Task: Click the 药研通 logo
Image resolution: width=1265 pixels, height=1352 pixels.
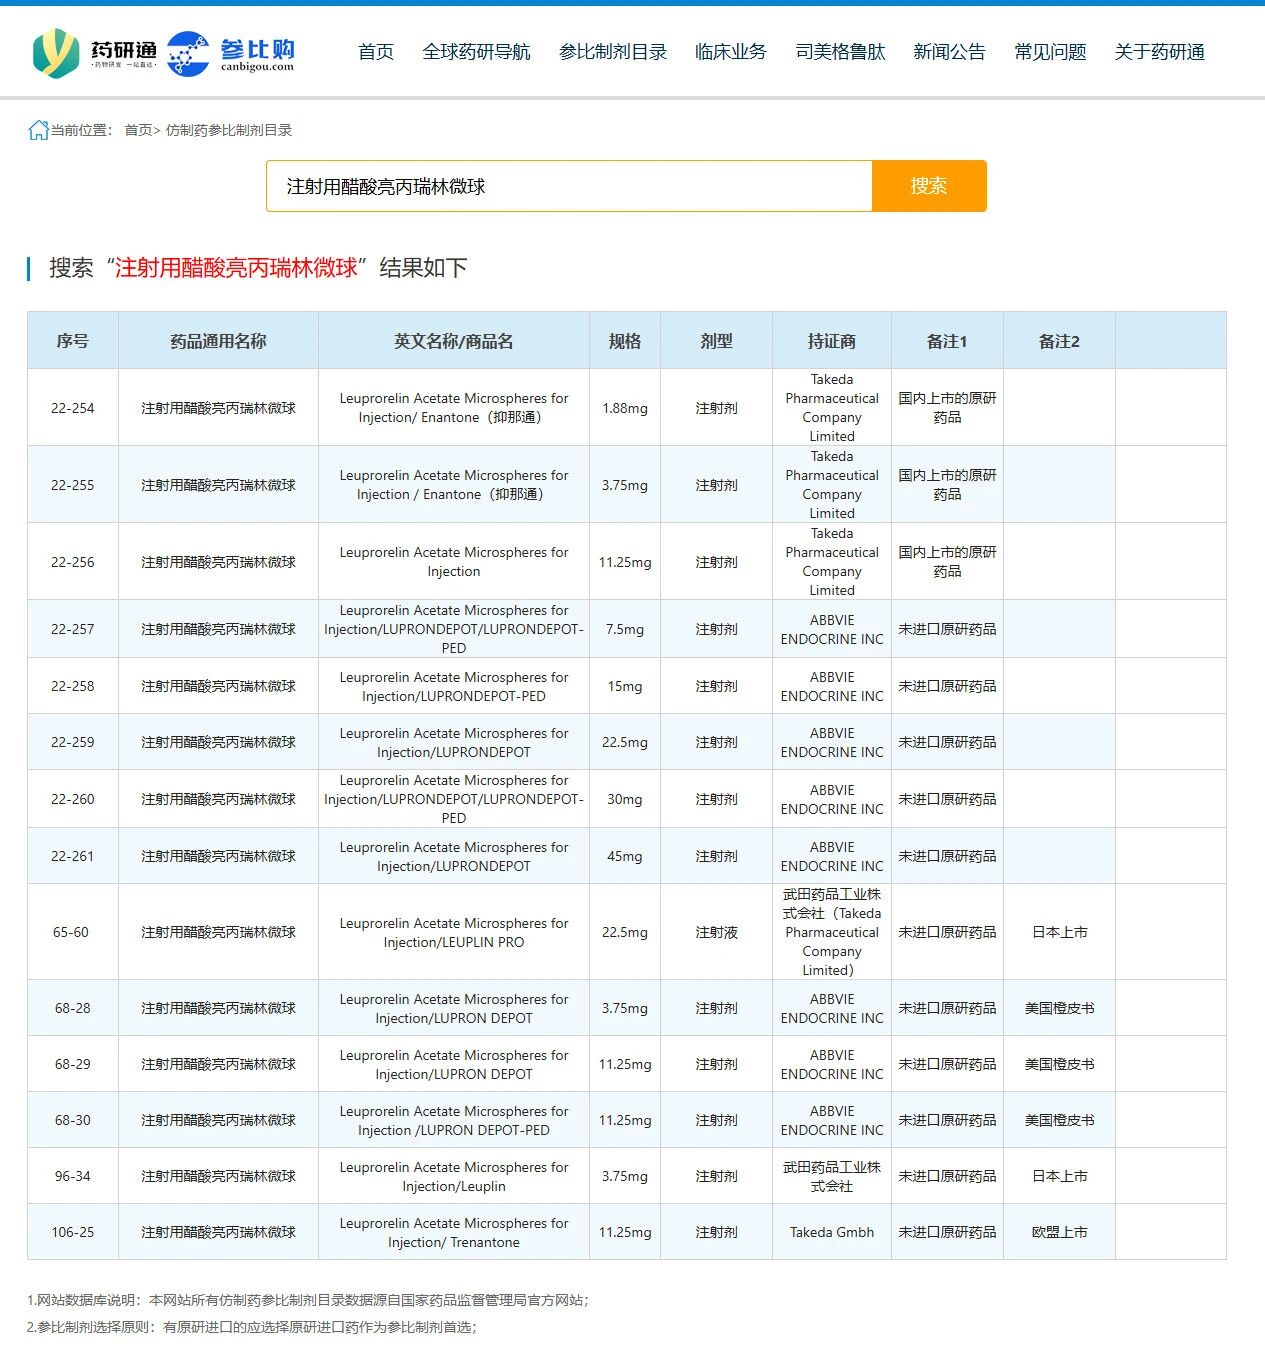Action: [95, 53]
